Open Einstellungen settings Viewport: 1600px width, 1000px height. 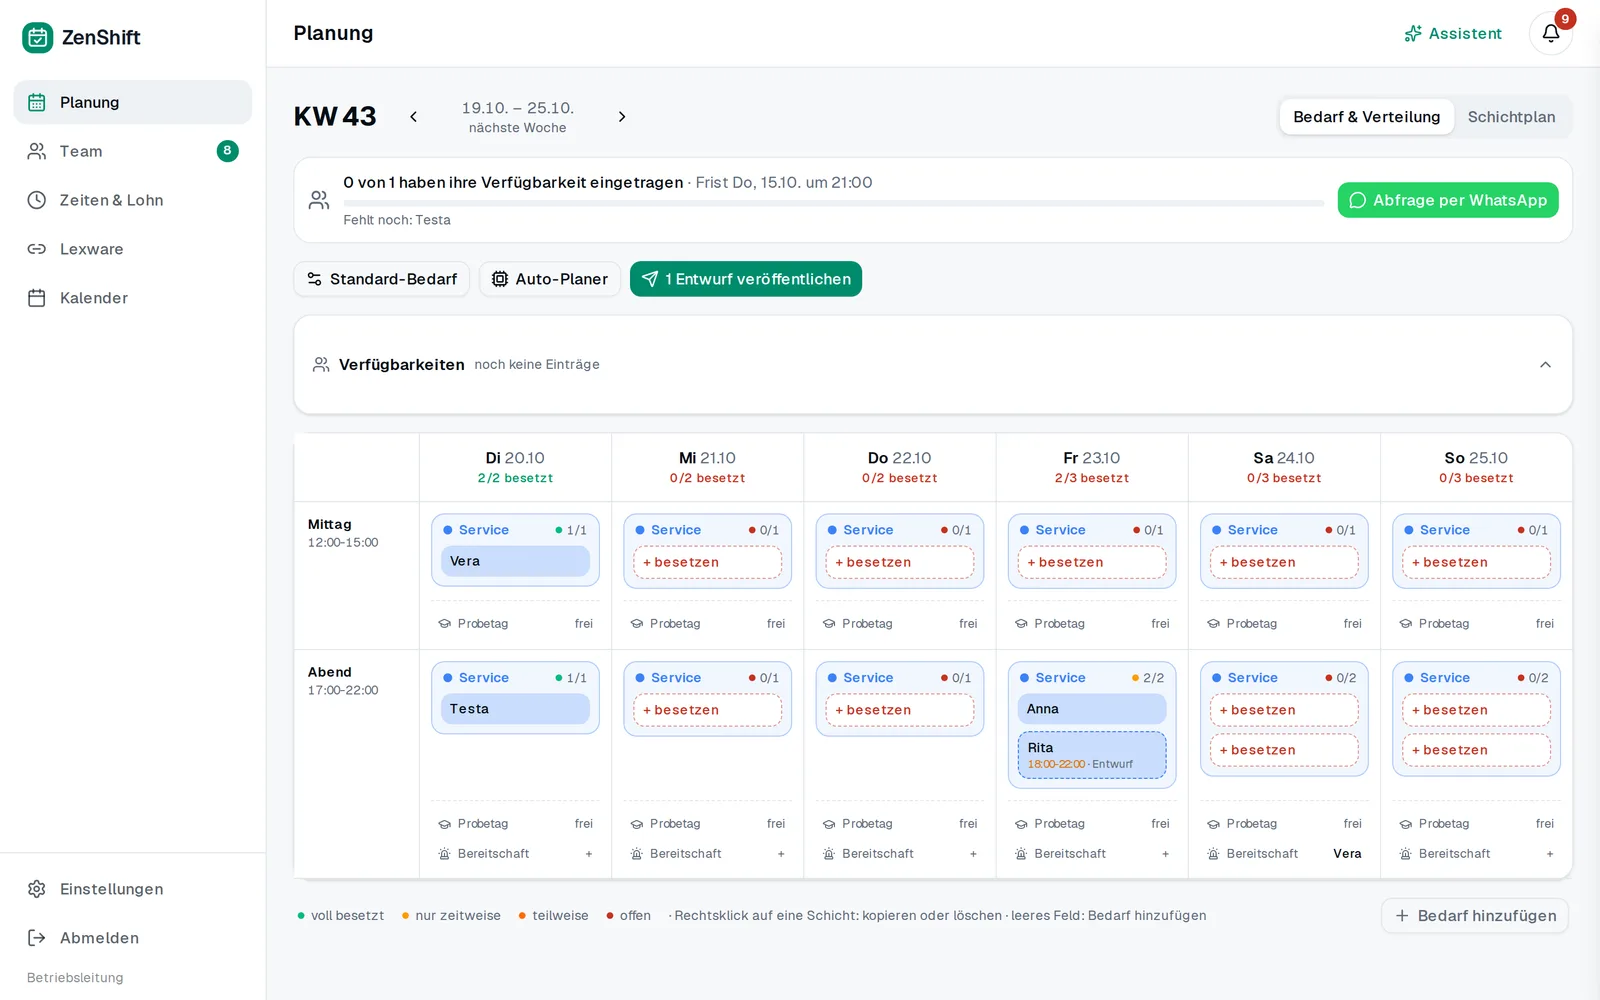pos(133,889)
